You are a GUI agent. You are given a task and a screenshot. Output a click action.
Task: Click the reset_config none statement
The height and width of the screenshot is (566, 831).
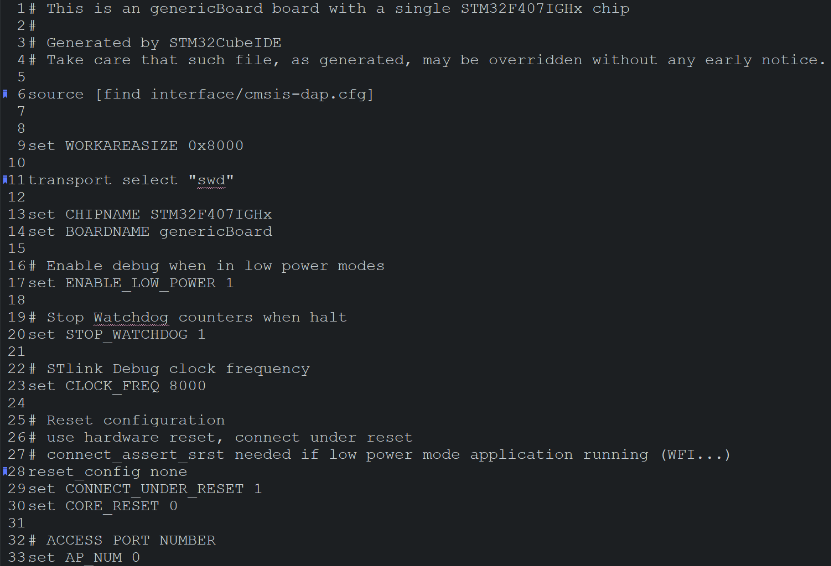tap(108, 471)
